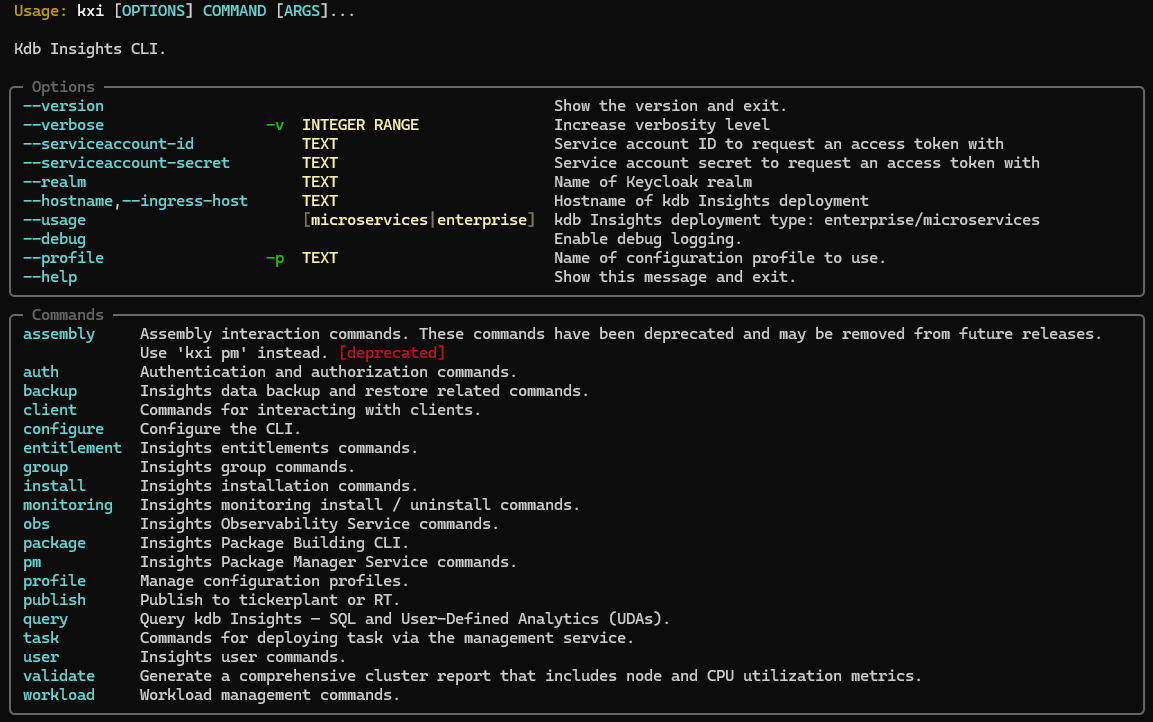The width and height of the screenshot is (1153, 722).
Task: Click the profile command name
Action: [x=54, y=582]
